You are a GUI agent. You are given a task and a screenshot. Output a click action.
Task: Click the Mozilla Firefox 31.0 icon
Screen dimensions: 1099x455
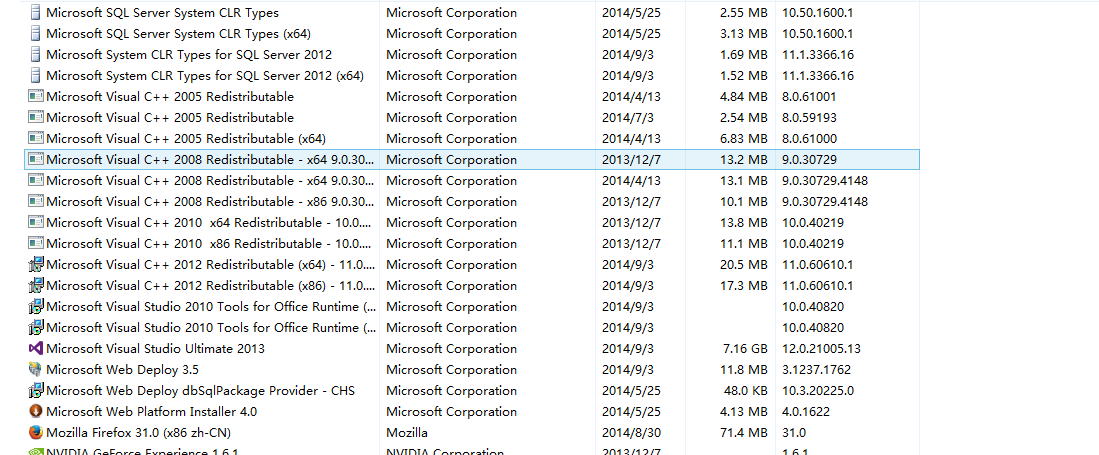click(x=36, y=433)
